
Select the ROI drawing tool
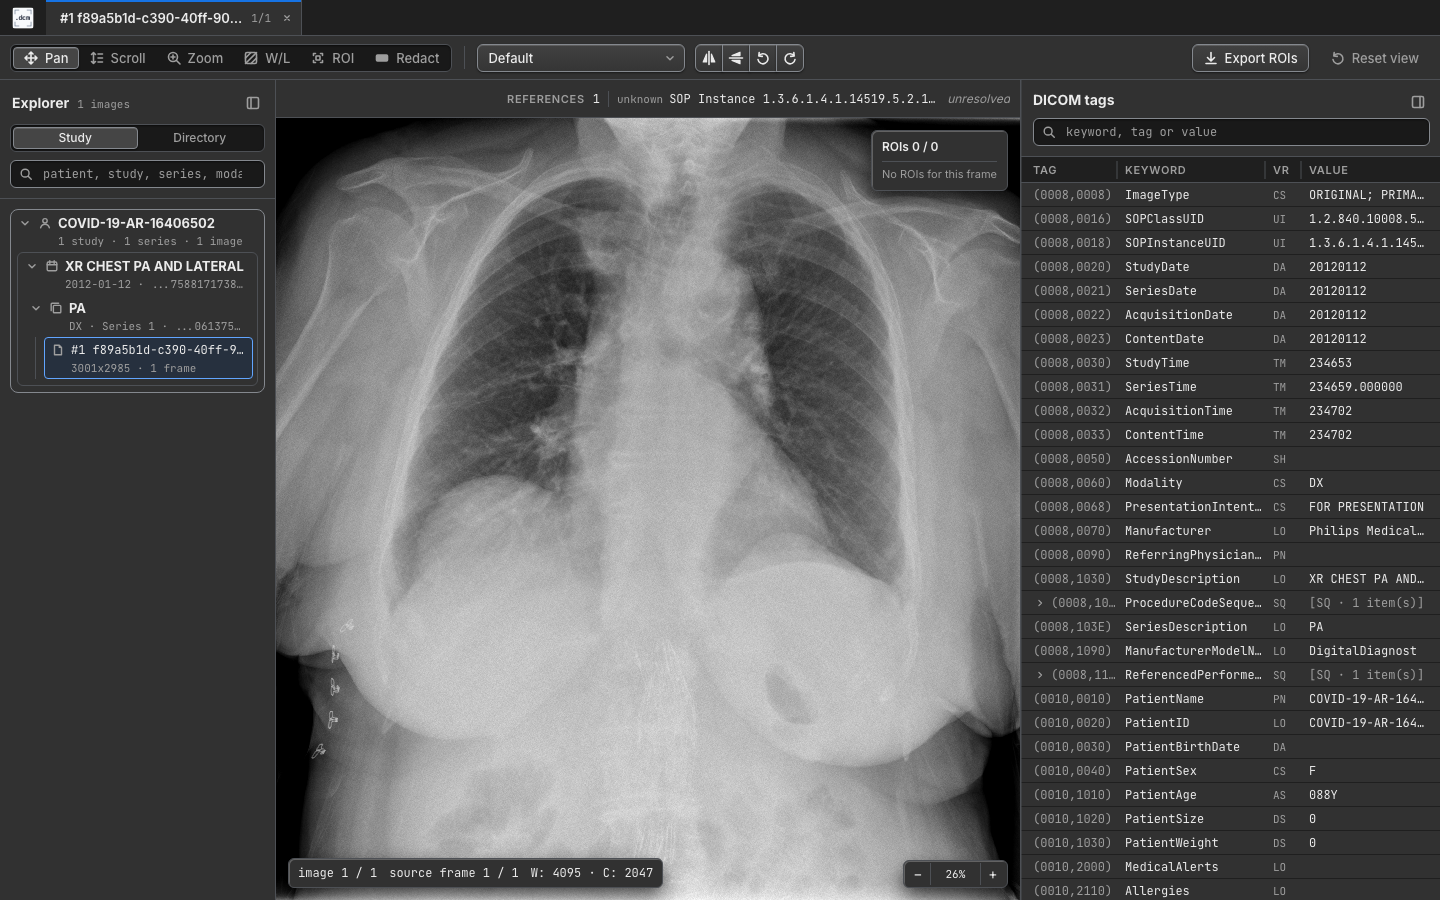(x=333, y=58)
